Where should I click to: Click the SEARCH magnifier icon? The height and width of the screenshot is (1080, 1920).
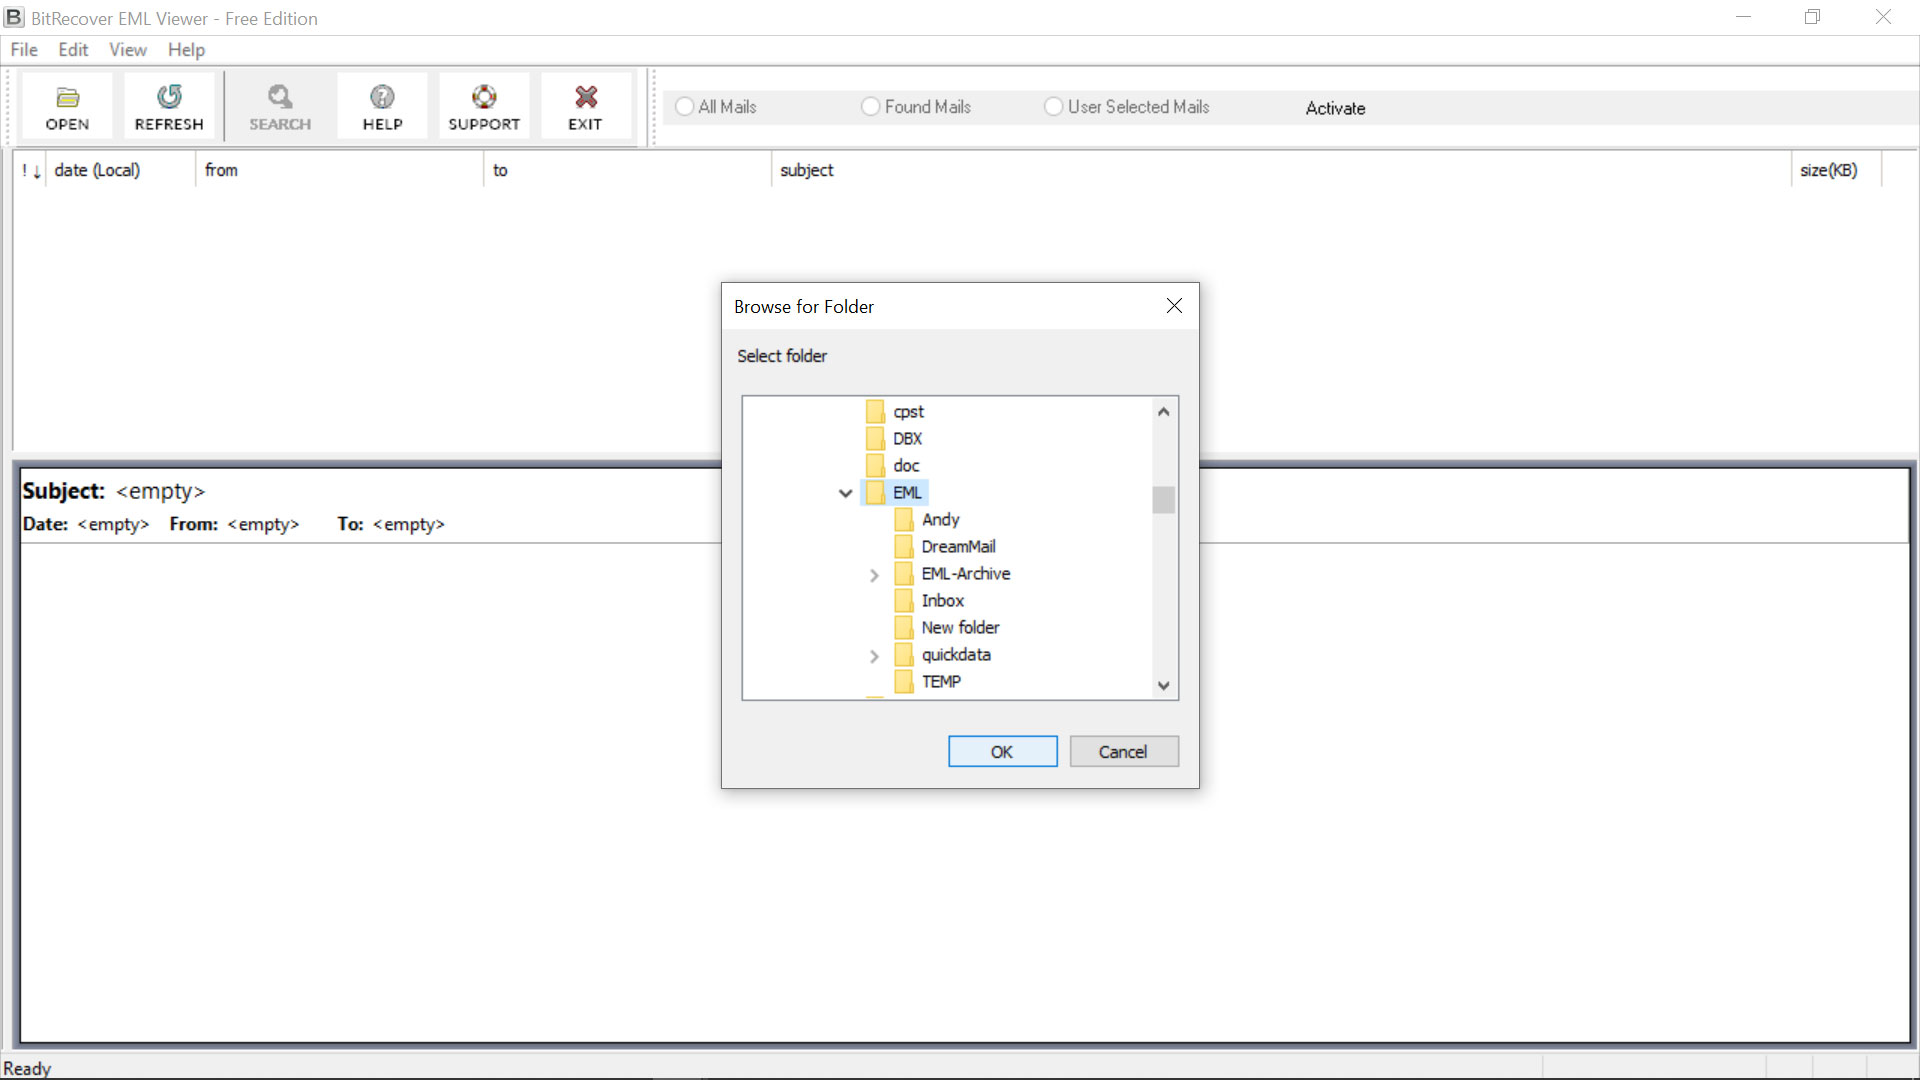pyautogui.click(x=280, y=97)
